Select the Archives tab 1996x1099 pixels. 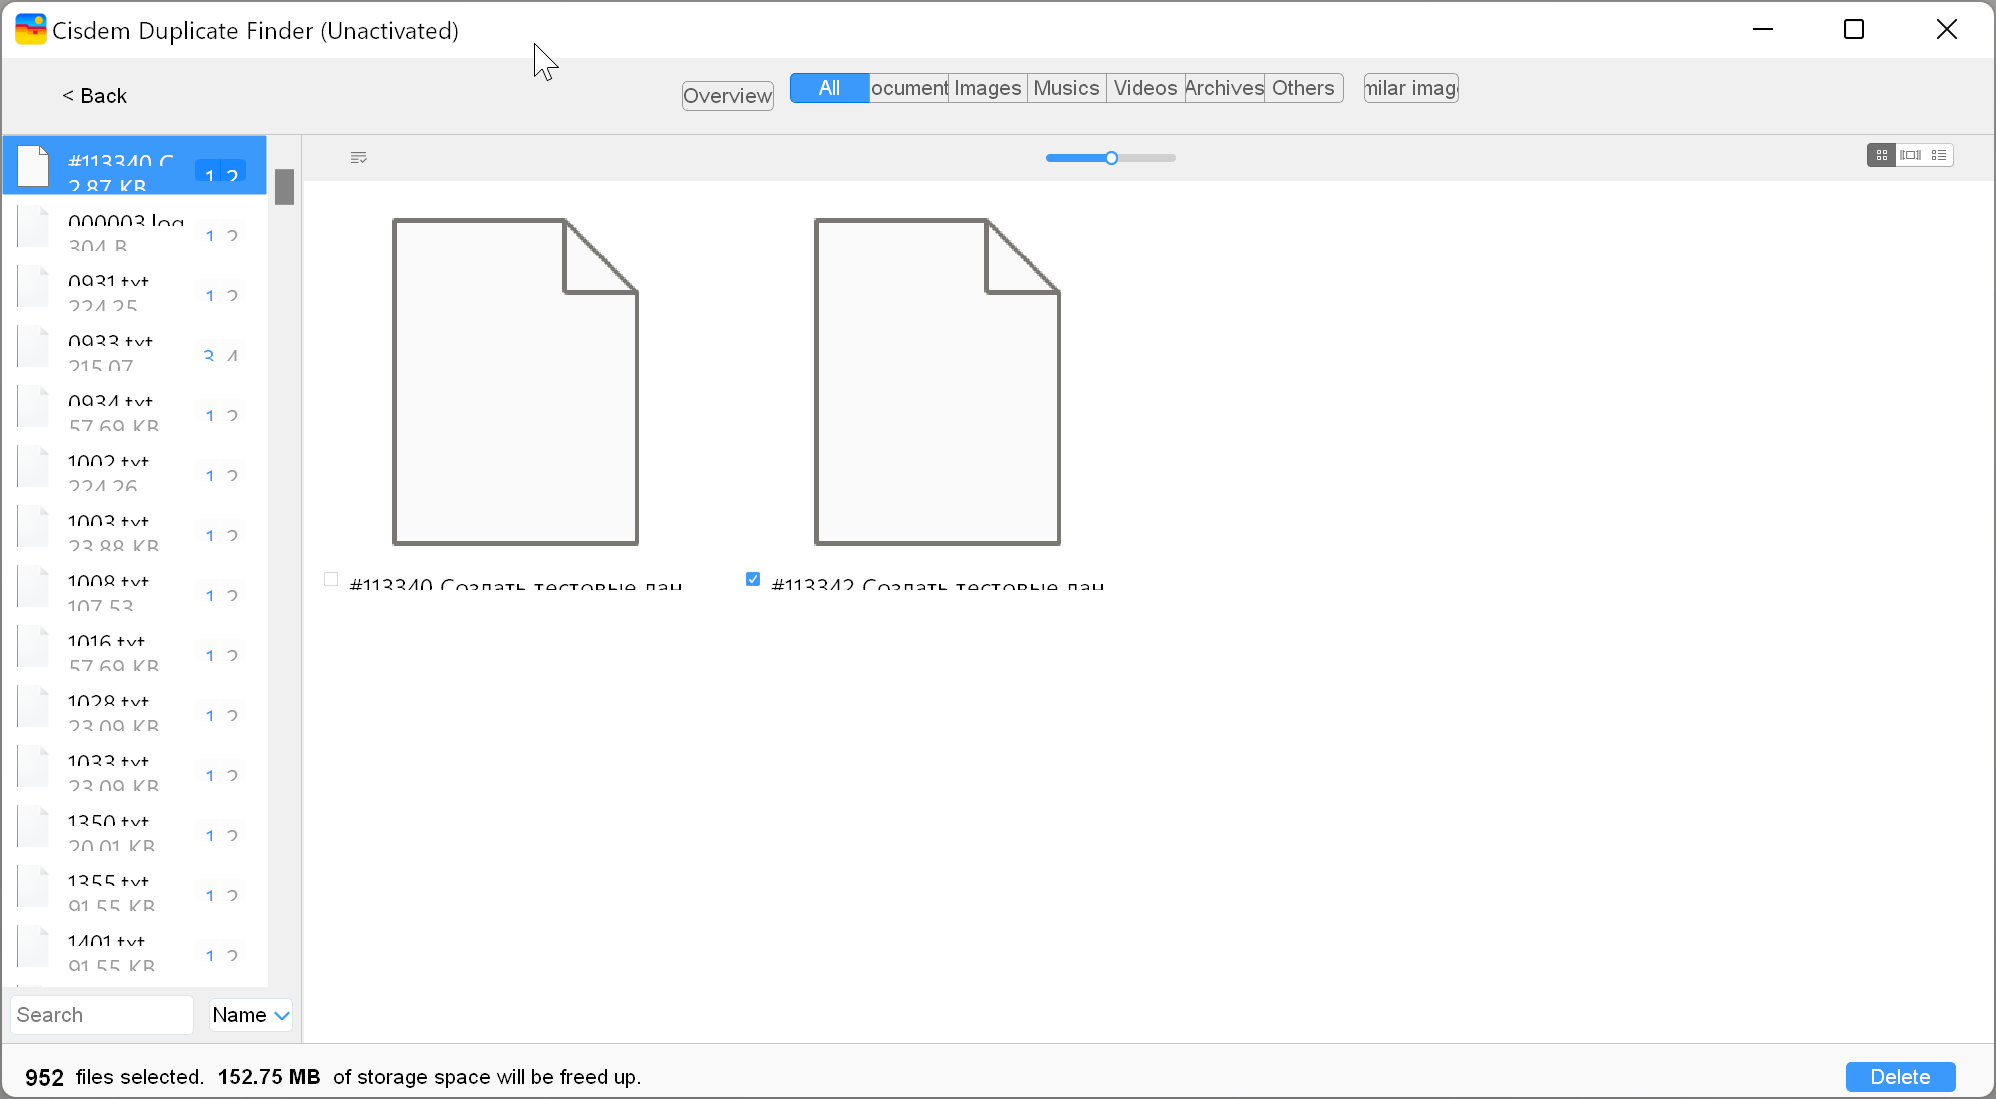(1224, 88)
